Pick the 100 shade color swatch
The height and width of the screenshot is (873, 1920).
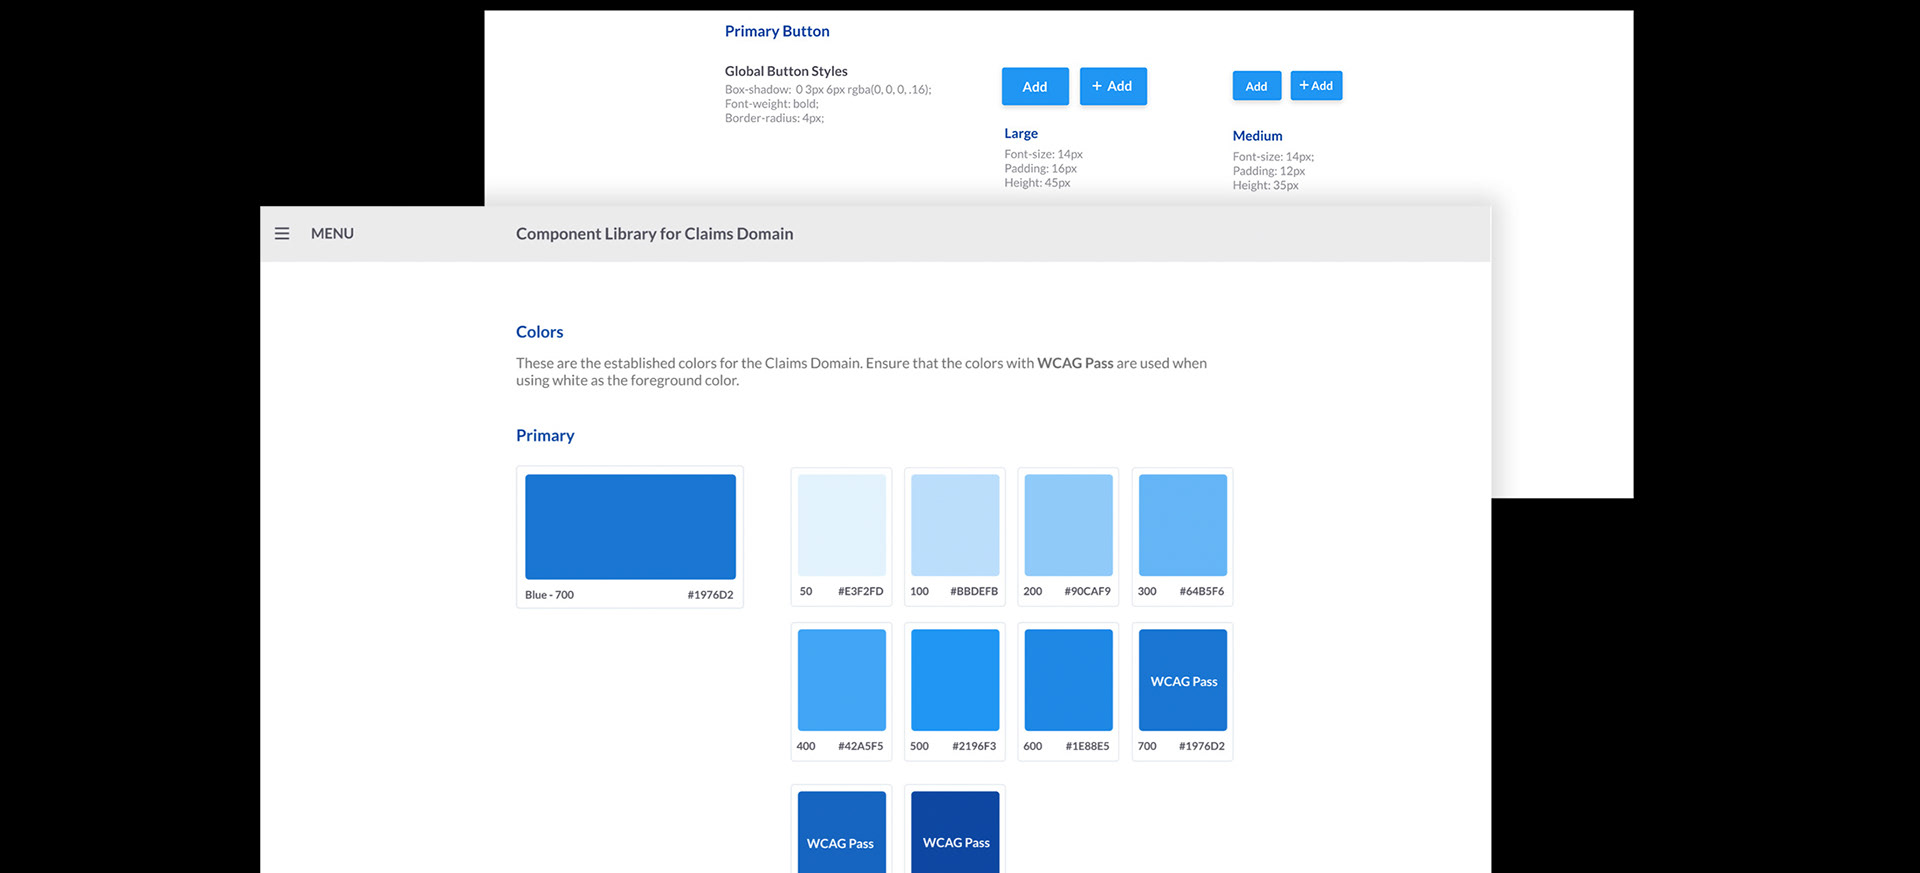coord(955,525)
